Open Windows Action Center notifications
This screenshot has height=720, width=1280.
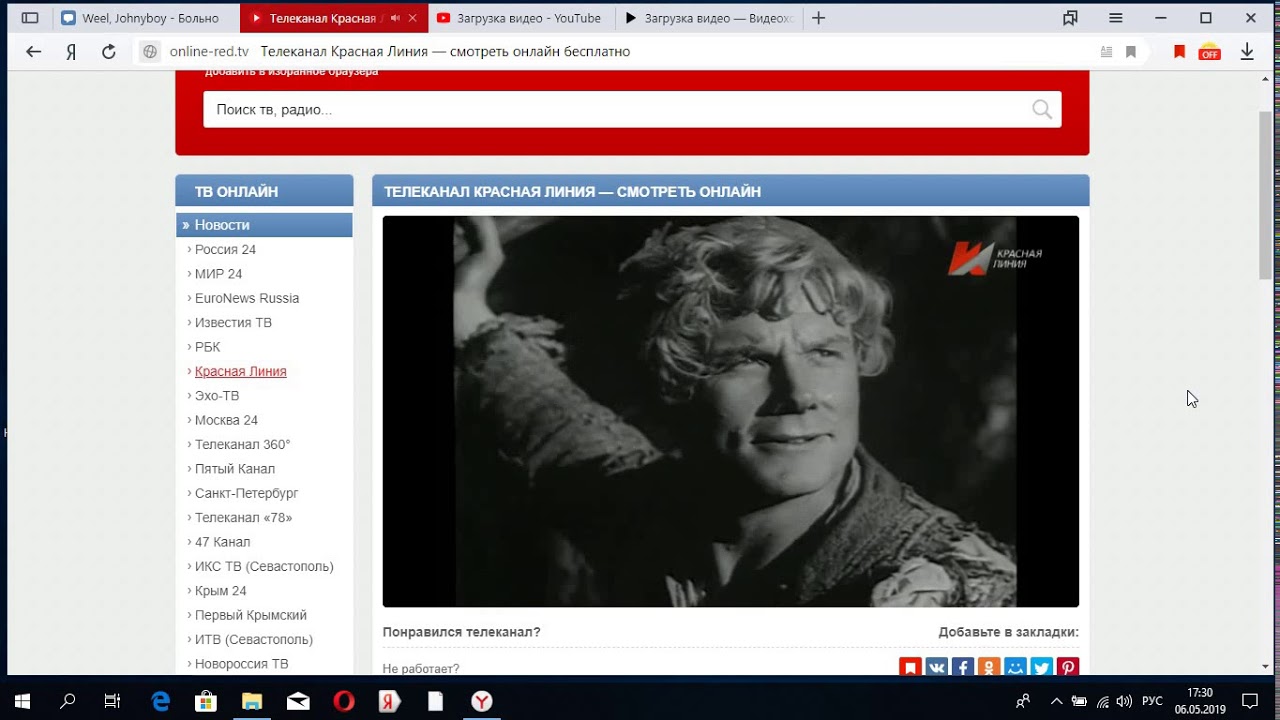1250,701
